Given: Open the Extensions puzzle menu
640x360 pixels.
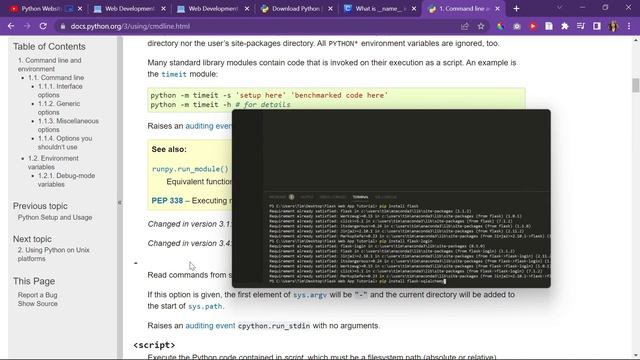Looking at the screenshot, I should 565,26.
